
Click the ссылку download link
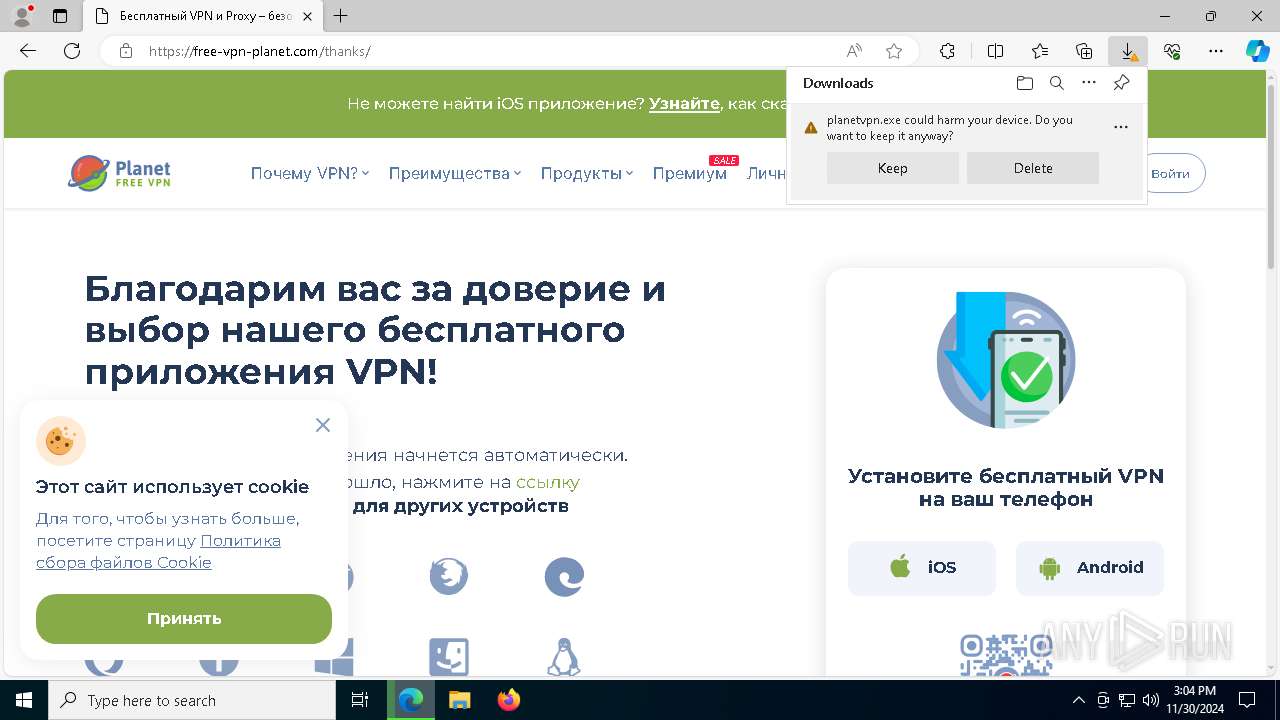[548, 482]
